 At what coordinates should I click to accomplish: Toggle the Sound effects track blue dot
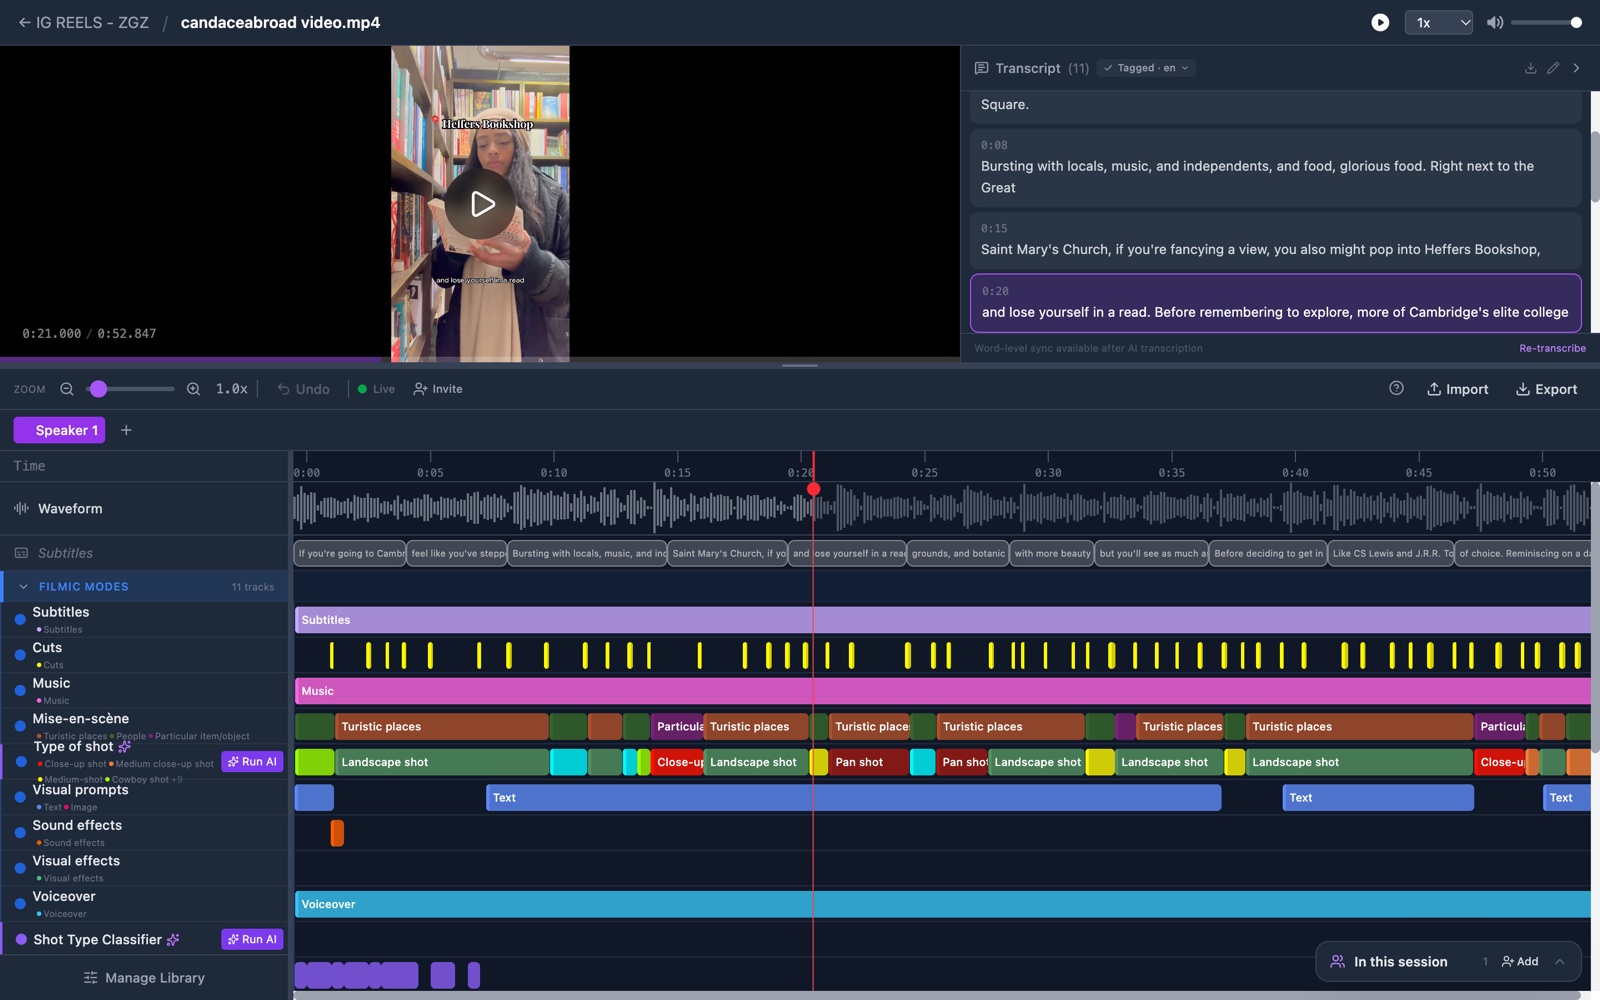click(20, 833)
